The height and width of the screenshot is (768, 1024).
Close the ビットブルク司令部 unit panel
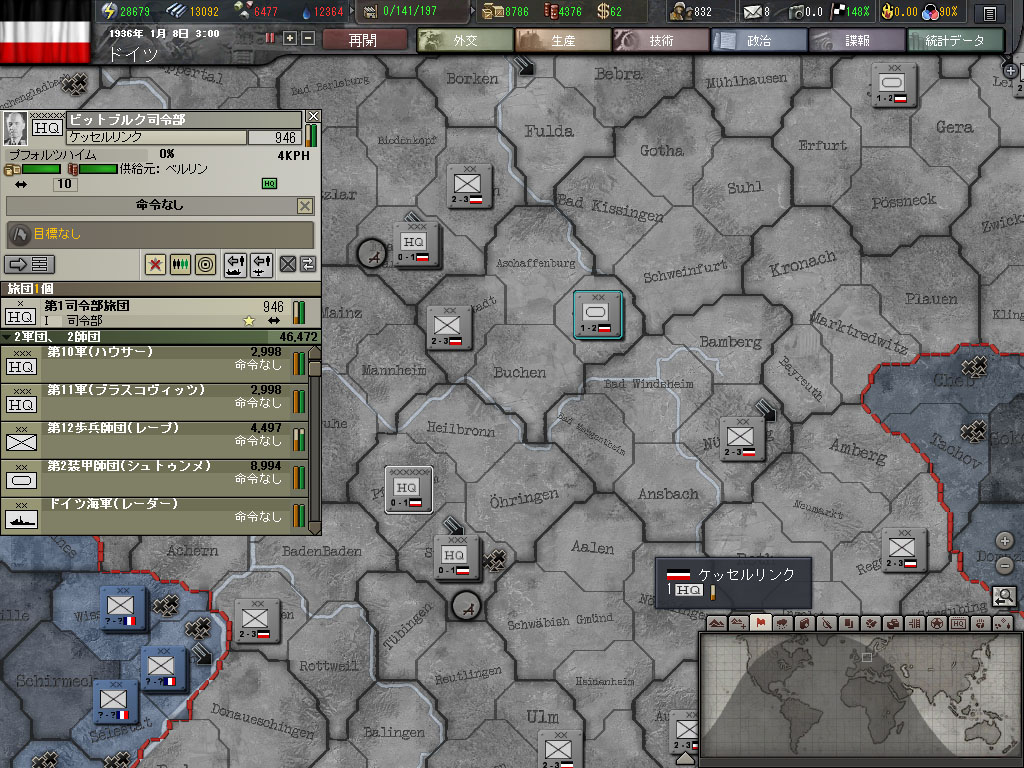[313, 116]
